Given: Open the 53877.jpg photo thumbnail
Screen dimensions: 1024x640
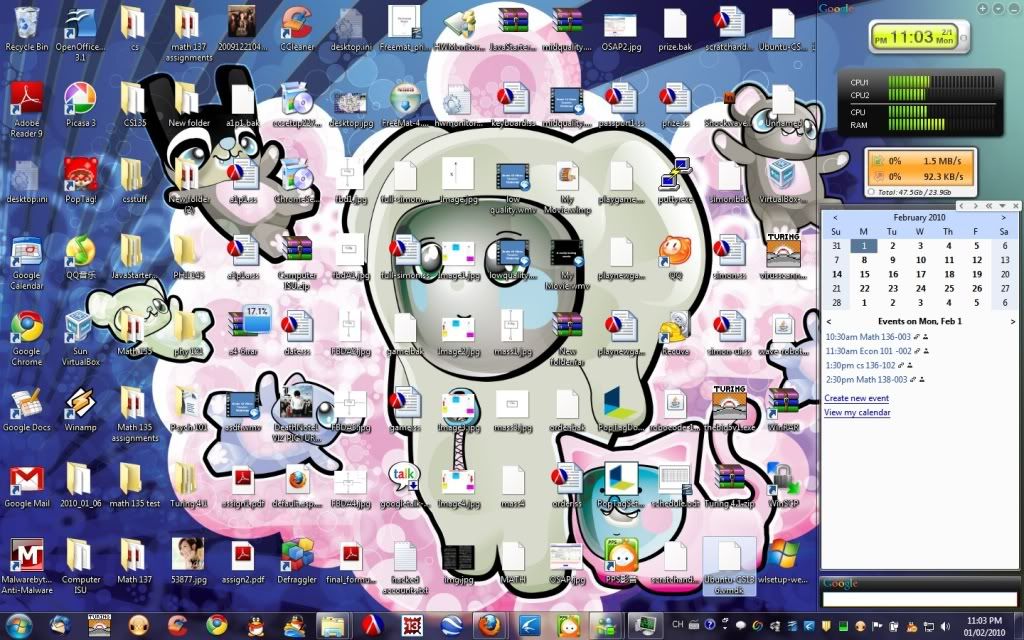Looking at the screenshot, I should [188, 562].
